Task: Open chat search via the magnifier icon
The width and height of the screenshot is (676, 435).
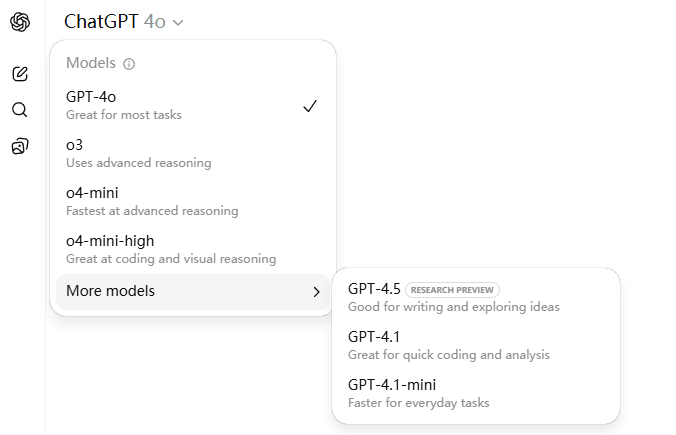Action: click(x=20, y=110)
